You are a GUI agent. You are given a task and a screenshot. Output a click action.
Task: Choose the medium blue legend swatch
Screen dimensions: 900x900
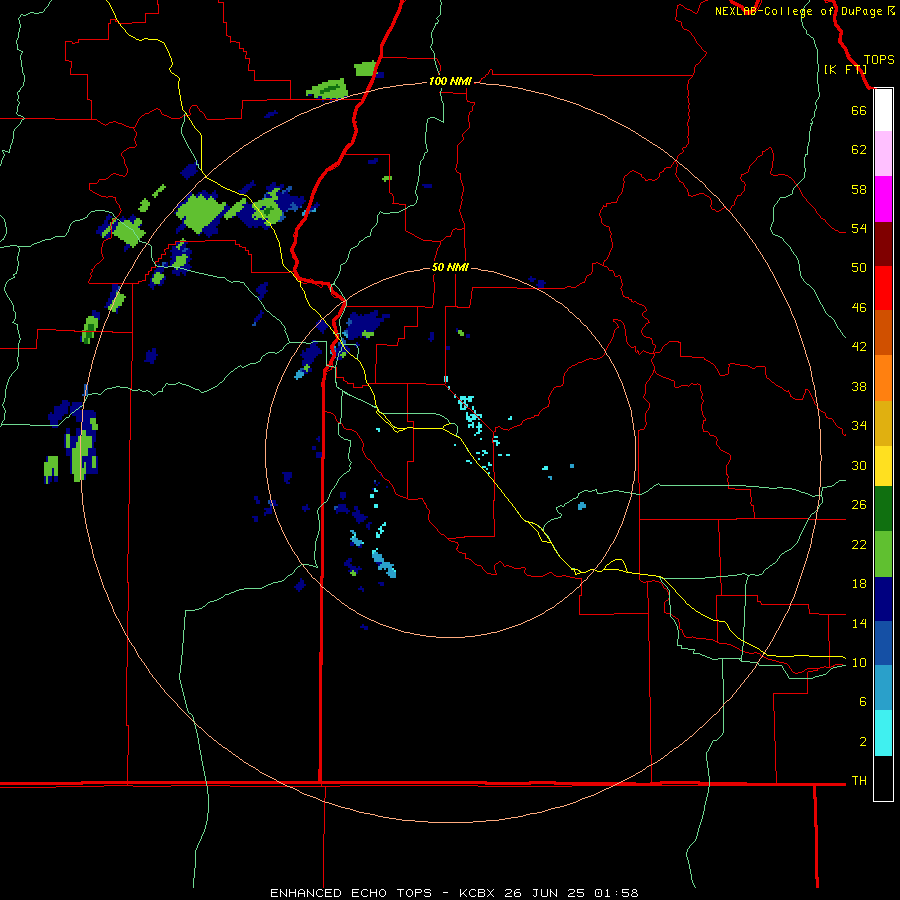(x=883, y=643)
